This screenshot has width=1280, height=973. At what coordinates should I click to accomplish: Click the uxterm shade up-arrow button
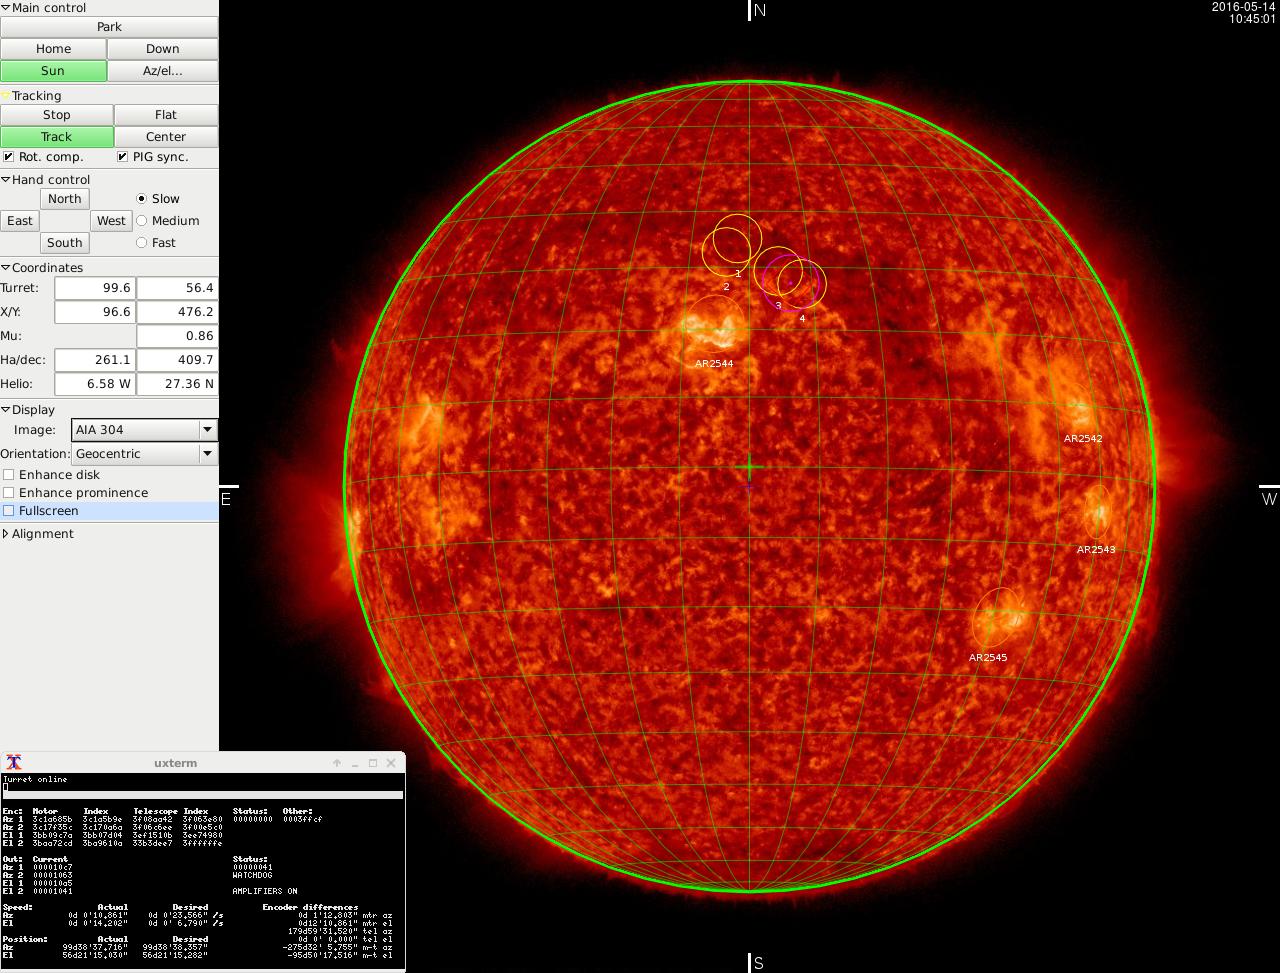coord(337,763)
